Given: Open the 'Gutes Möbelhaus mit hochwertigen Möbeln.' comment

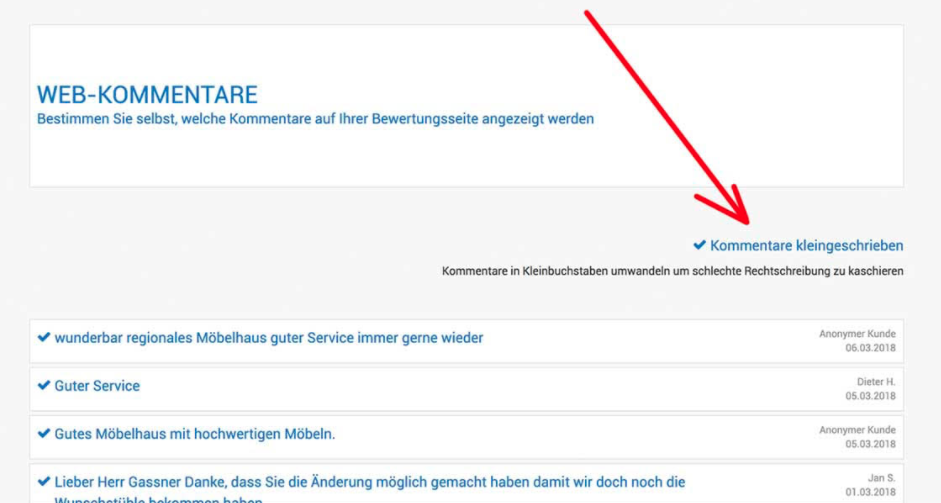Looking at the screenshot, I should [x=194, y=434].
